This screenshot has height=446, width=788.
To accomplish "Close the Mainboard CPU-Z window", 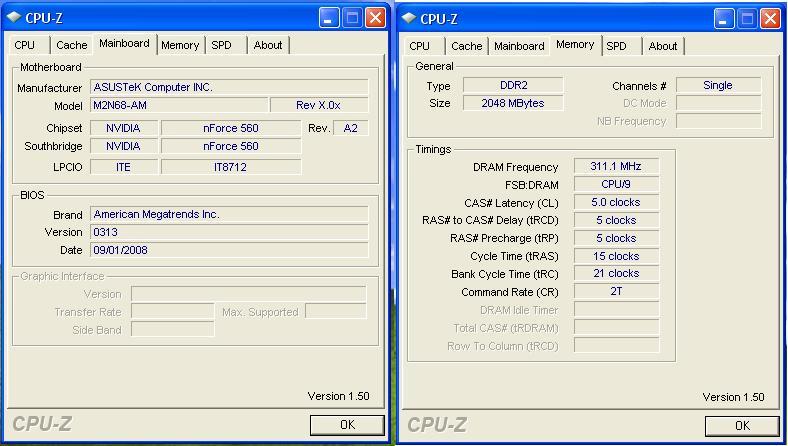I will (375, 18).
